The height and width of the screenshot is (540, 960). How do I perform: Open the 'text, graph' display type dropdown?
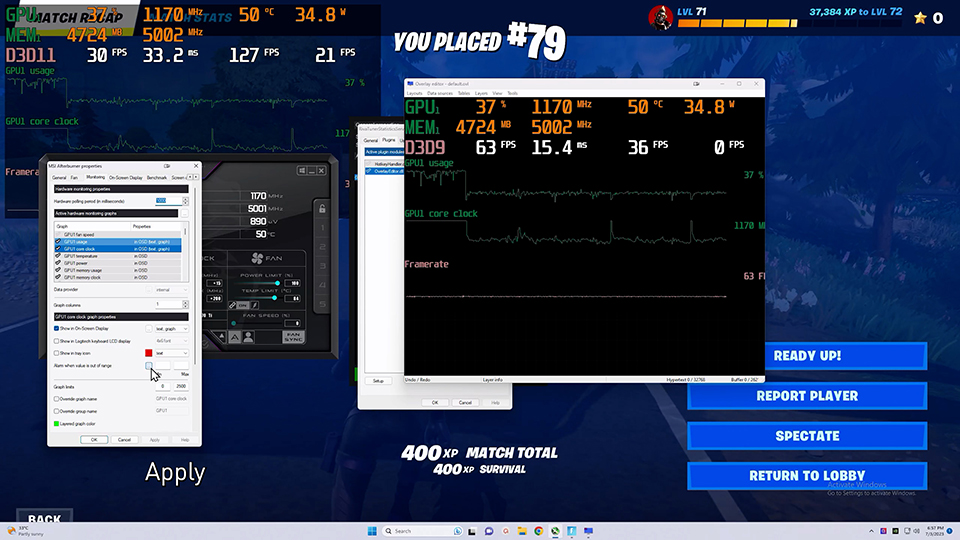point(171,329)
